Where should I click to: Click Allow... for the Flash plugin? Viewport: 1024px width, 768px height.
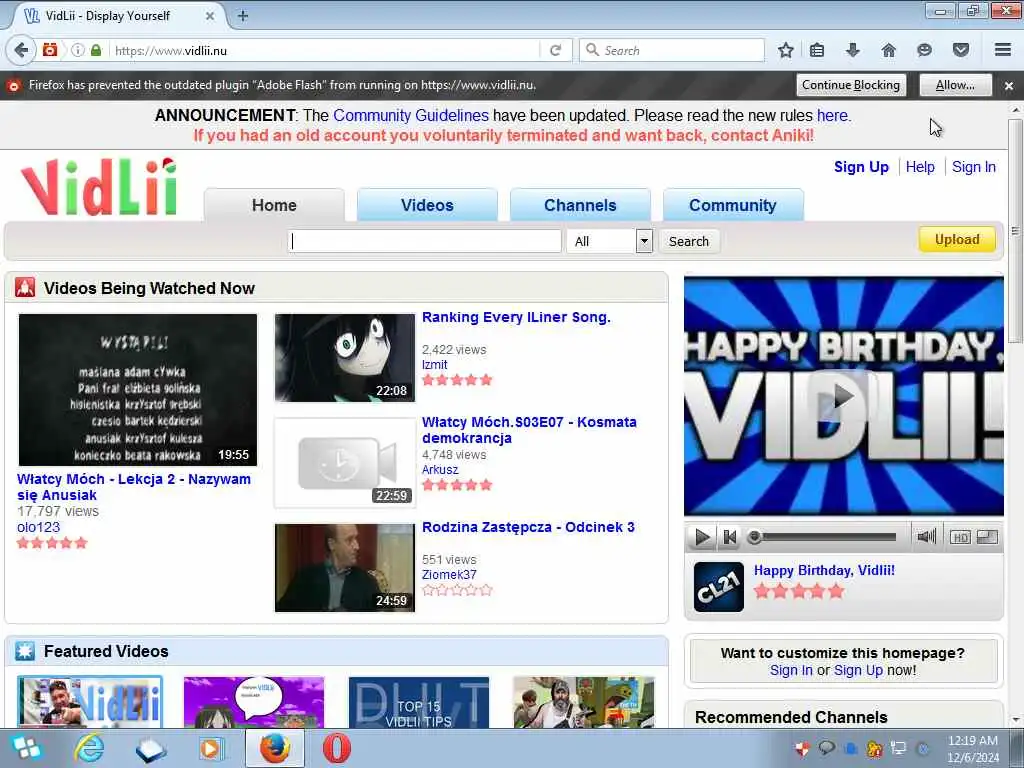955,85
